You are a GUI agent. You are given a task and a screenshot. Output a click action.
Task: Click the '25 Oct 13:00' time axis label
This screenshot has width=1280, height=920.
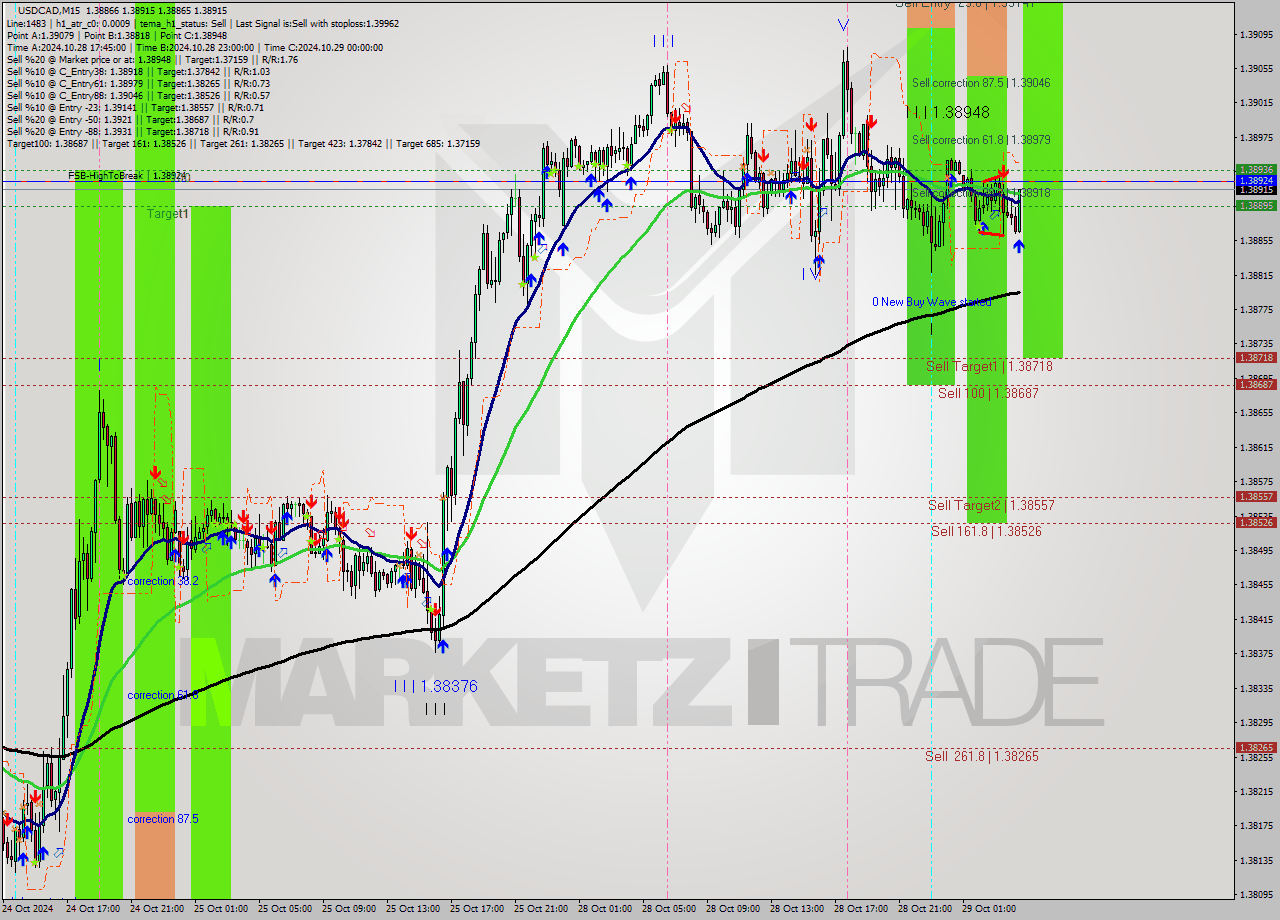click(413, 909)
